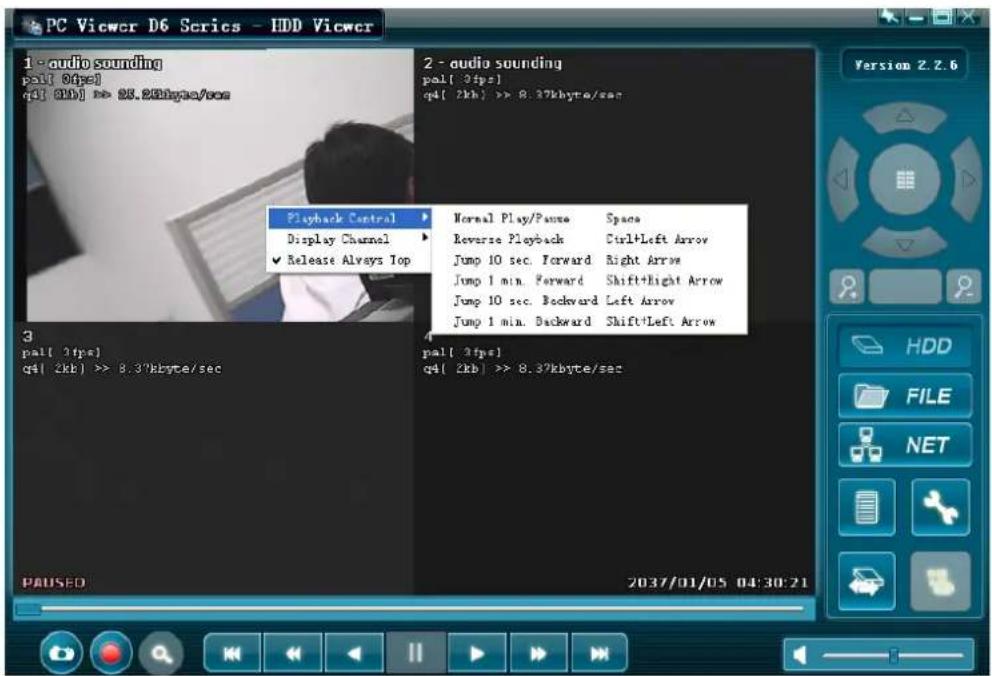
Task: Click the playback progress bar handle
Action: click(x=28, y=609)
